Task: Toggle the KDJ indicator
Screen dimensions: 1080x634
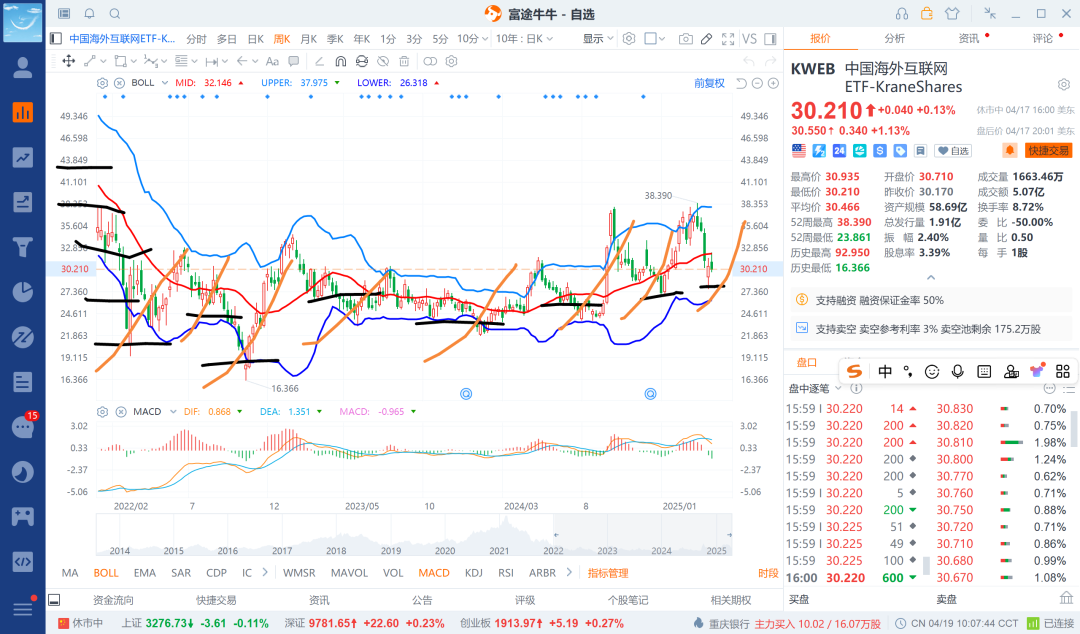Action: point(475,573)
